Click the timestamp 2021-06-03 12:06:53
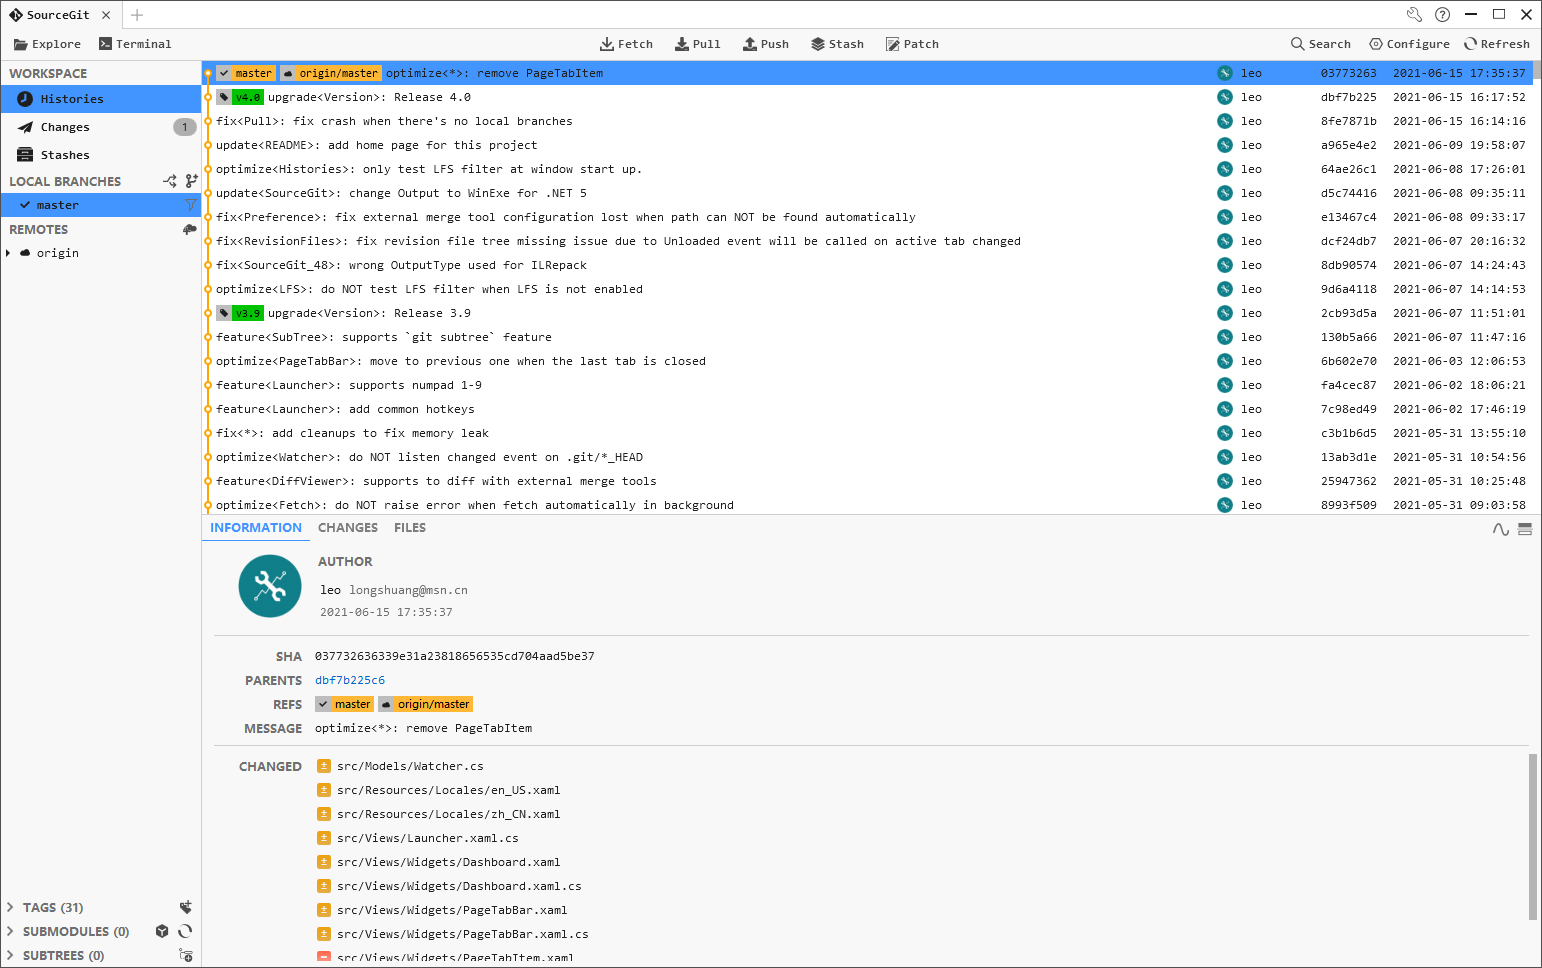This screenshot has height=968, width=1542. click(x=1459, y=361)
